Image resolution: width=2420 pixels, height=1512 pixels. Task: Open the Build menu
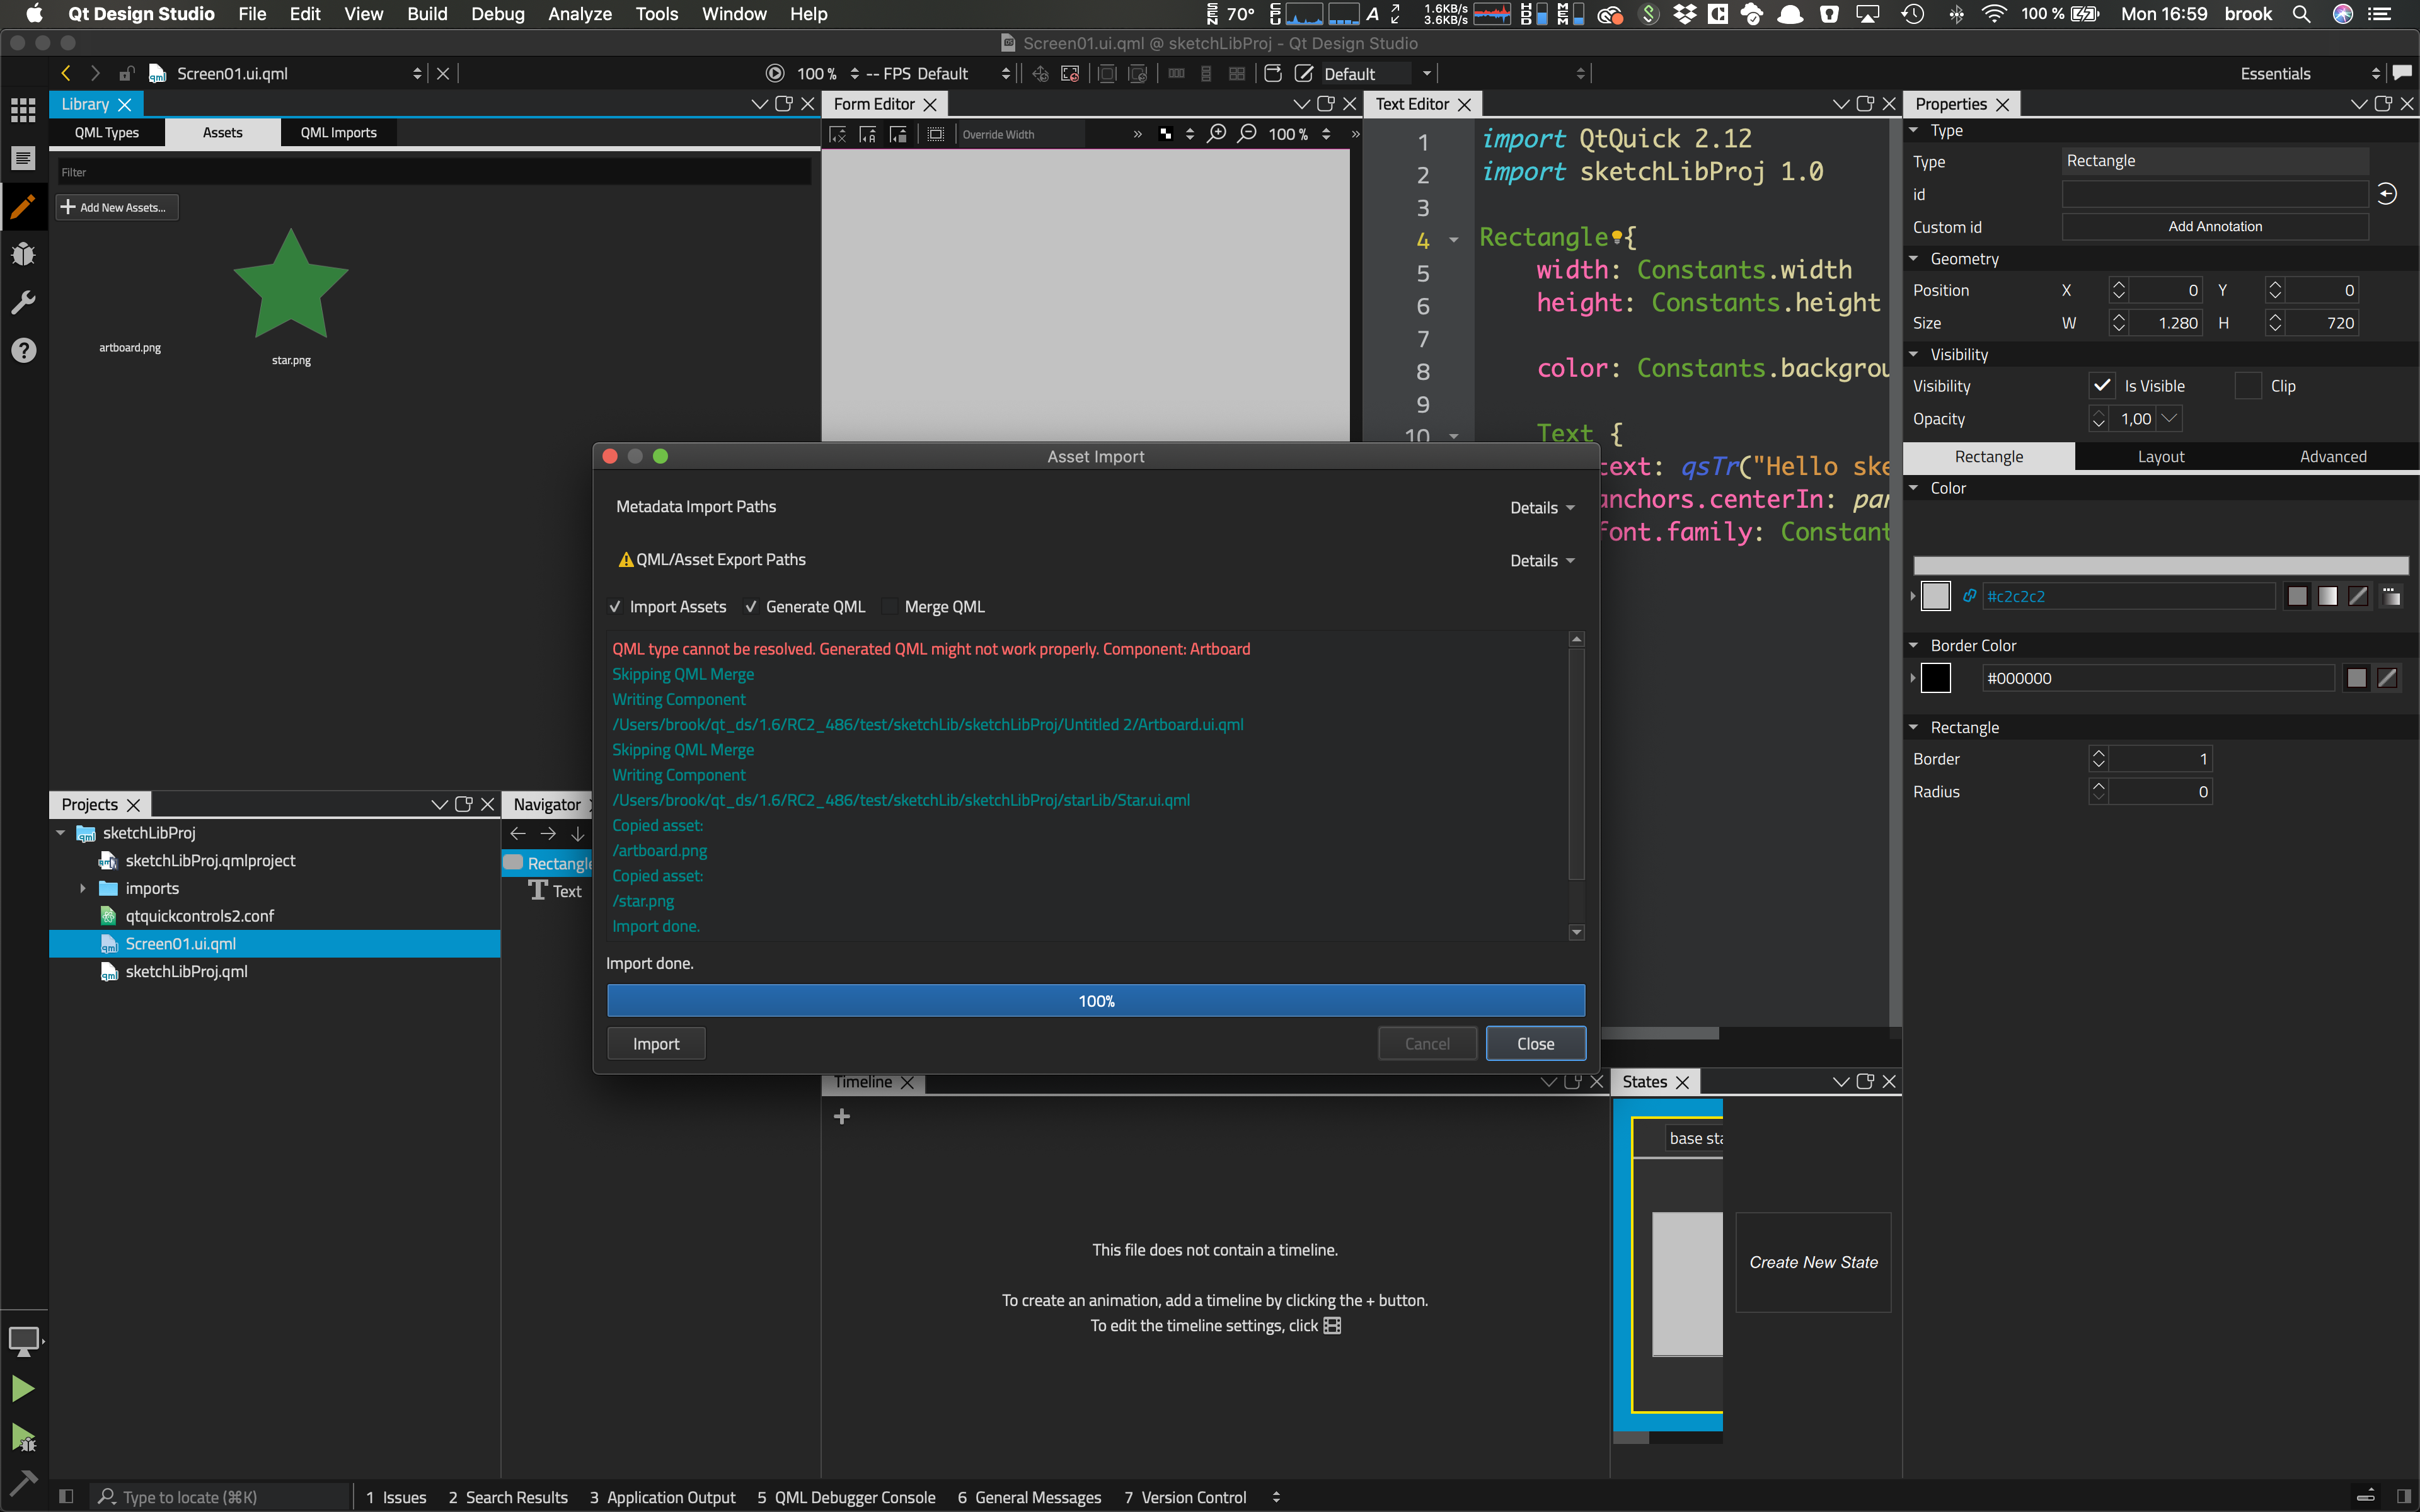point(427,14)
